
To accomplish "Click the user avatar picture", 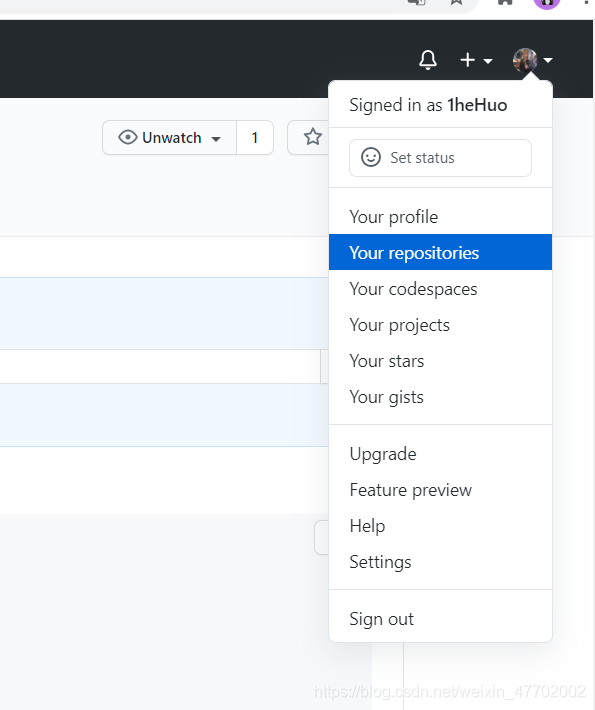I will pos(525,60).
